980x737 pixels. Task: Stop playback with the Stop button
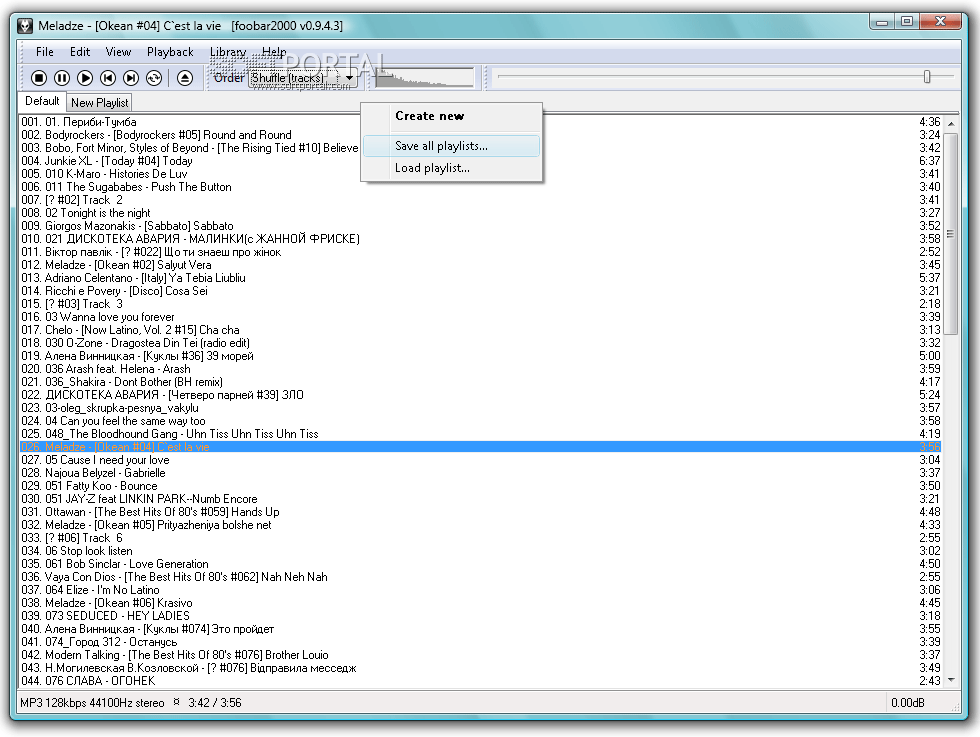coord(39,78)
